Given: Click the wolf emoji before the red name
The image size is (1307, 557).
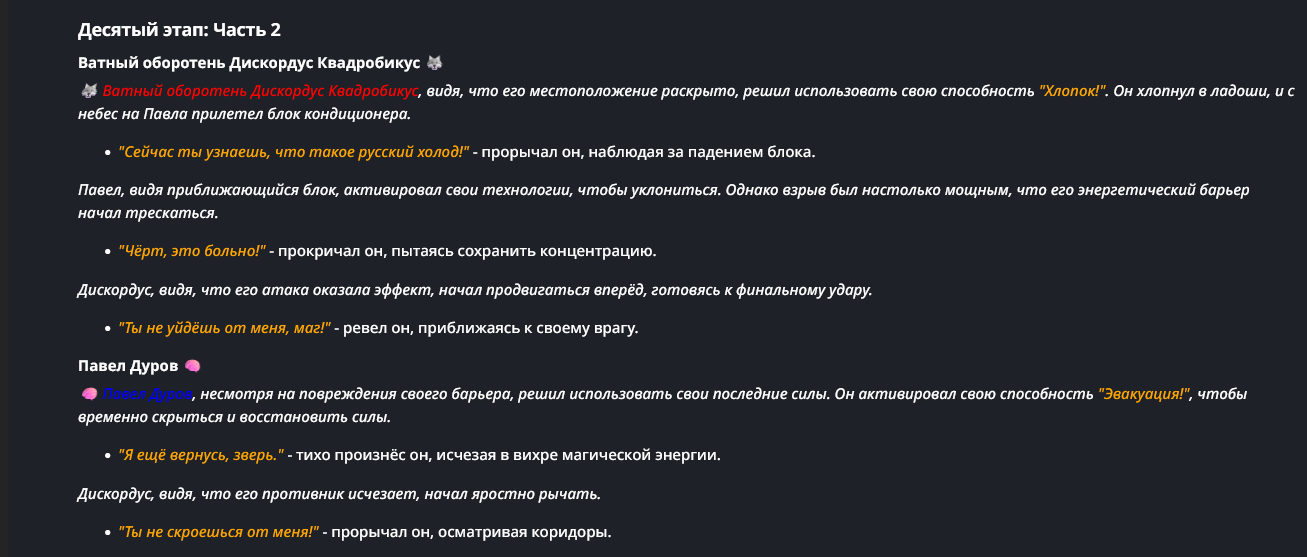Looking at the screenshot, I should coord(88,90).
